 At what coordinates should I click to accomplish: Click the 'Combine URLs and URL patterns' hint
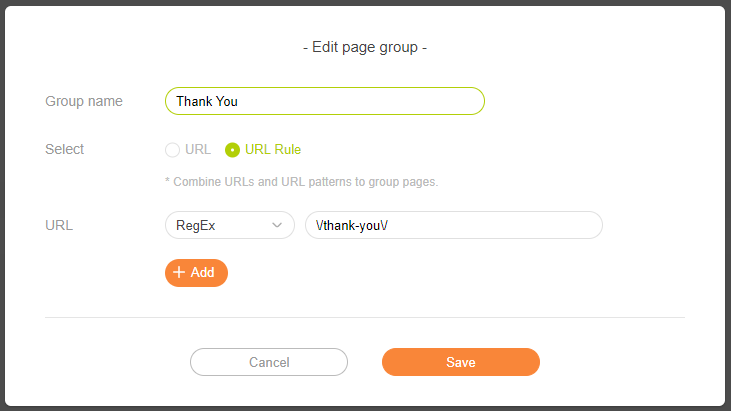(302, 182)
